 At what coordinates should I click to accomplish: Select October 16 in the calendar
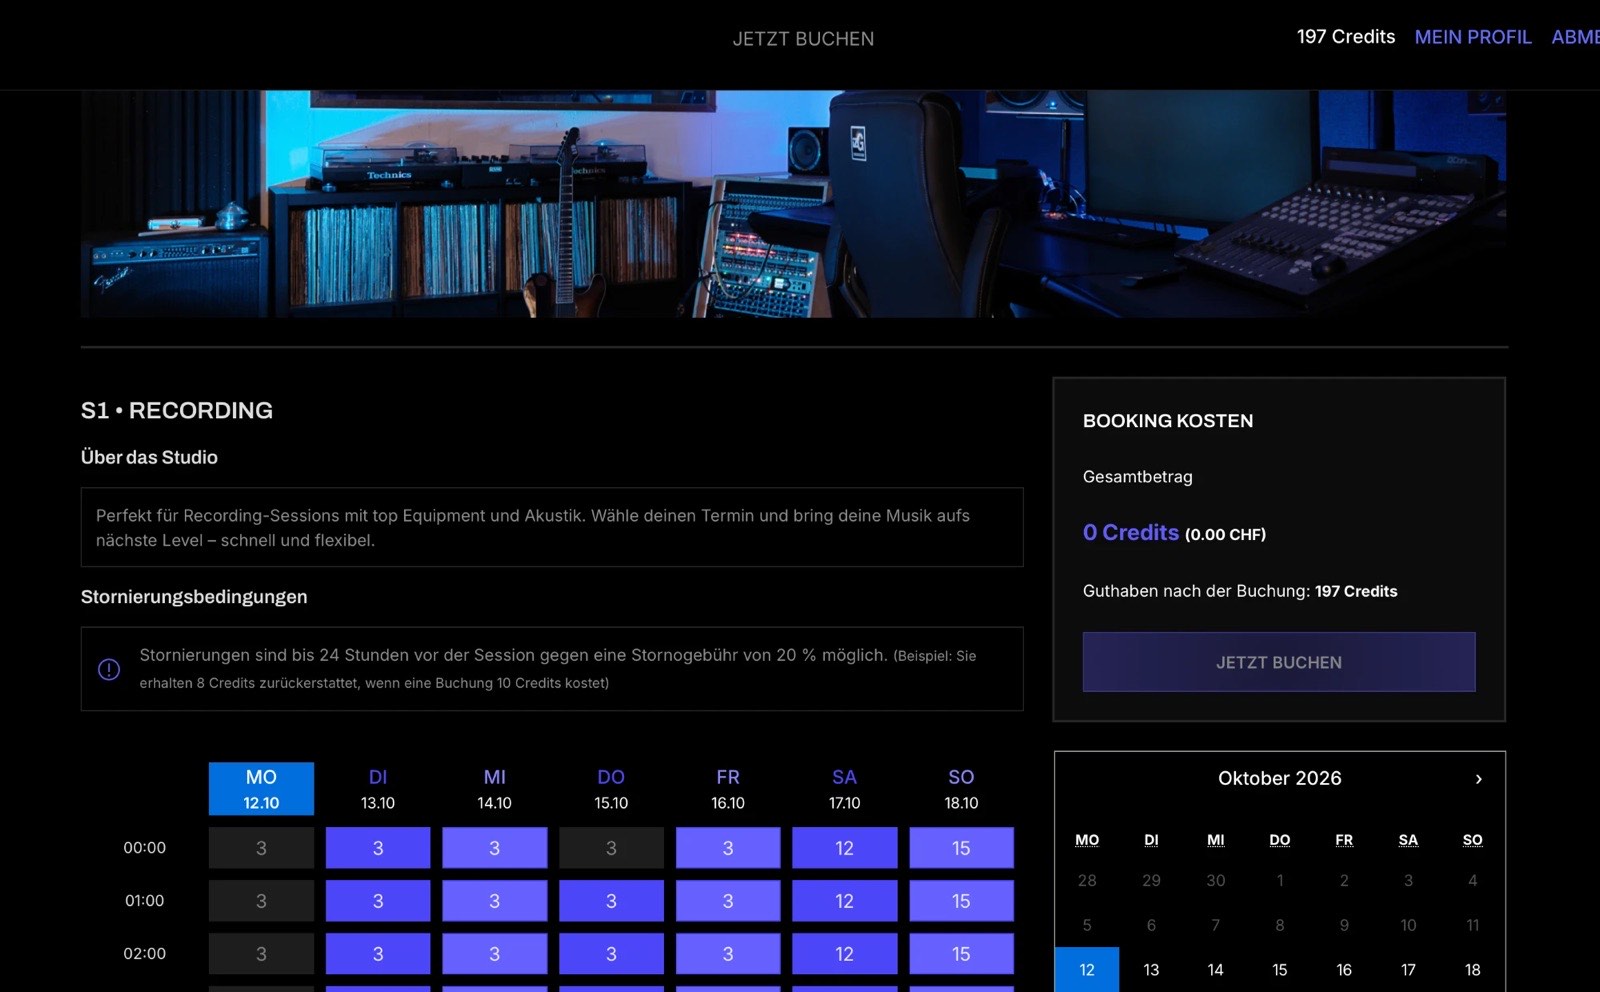click(1344, 970)
